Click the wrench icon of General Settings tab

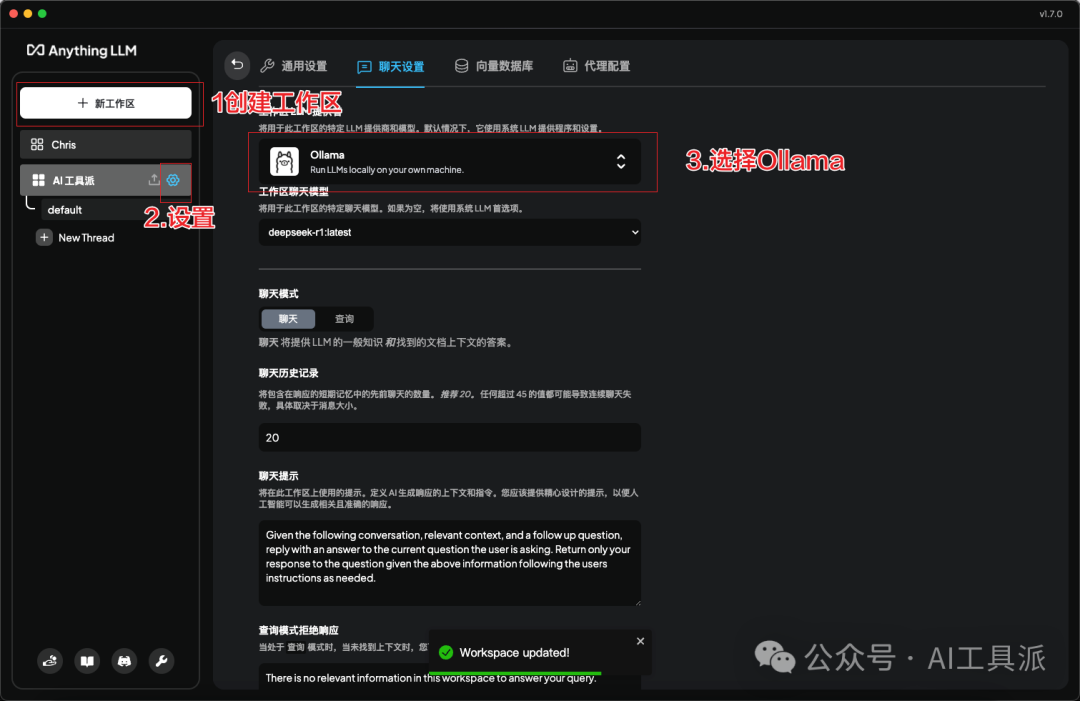(x=267, y=66)
